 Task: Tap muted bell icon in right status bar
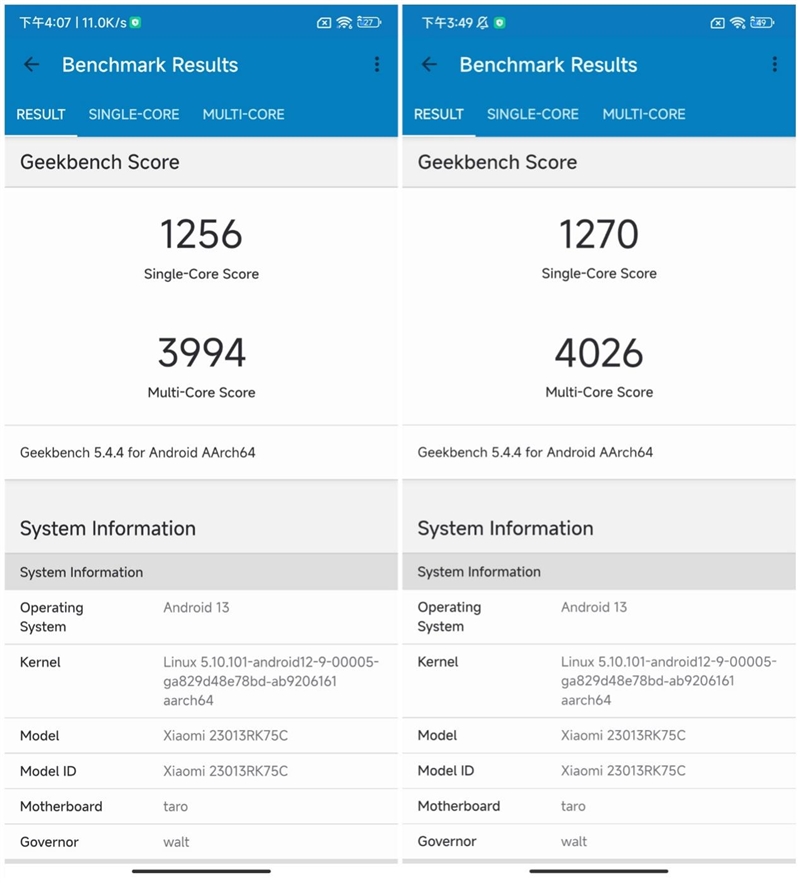482,23
